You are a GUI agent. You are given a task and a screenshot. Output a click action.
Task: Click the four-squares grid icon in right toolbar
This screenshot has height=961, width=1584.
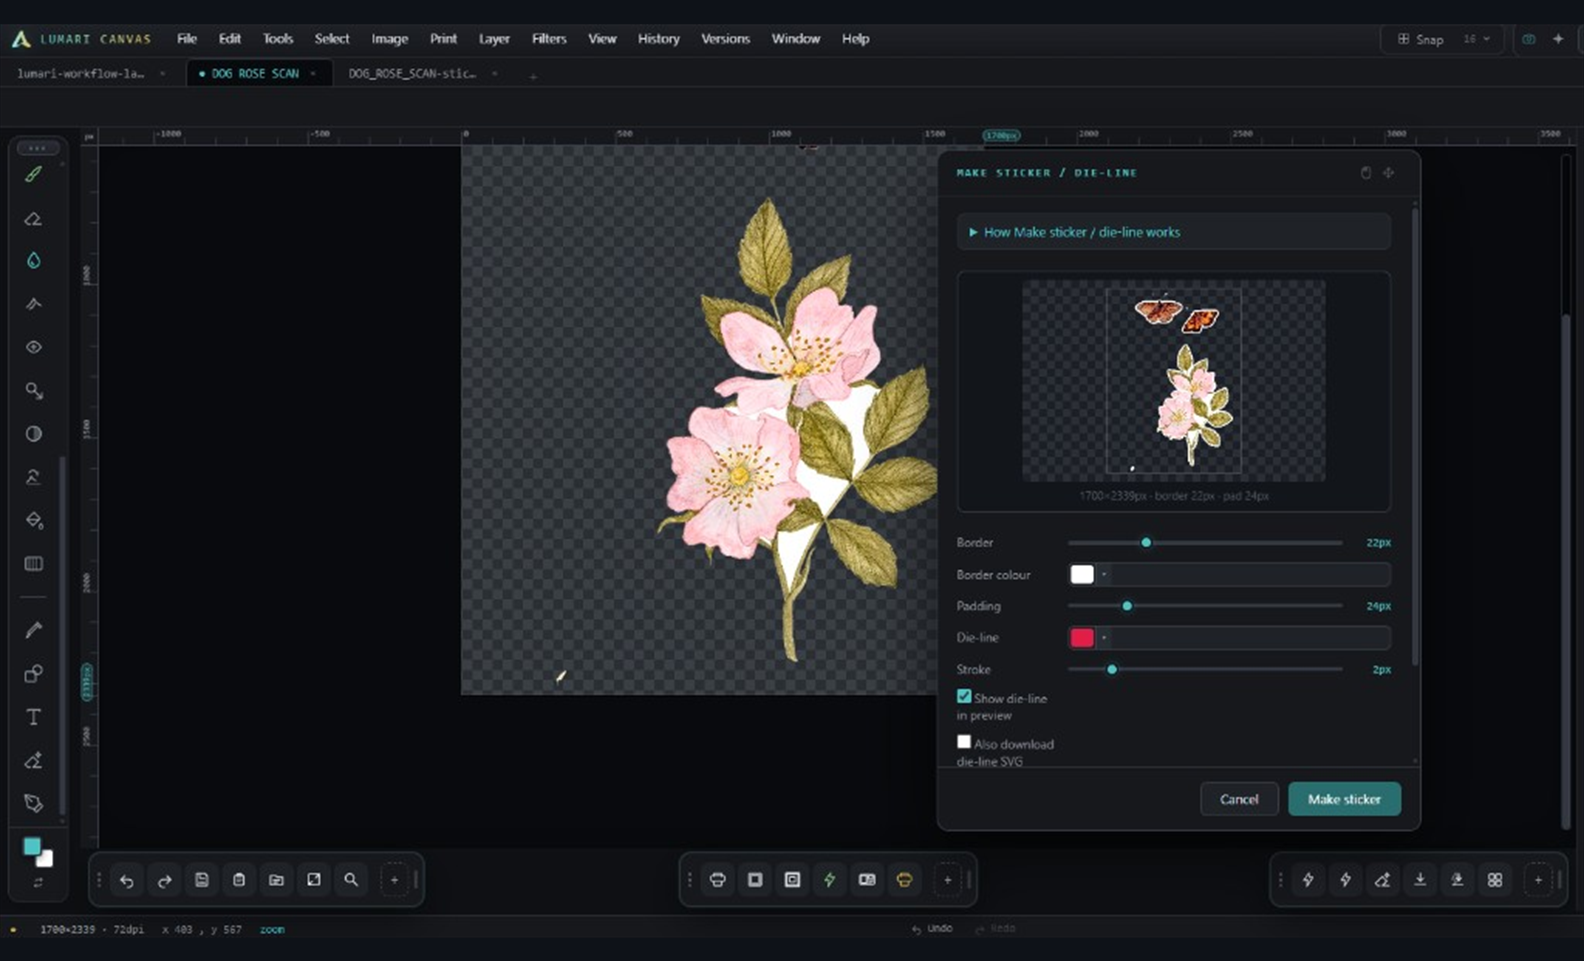[x=1494, y=880]
